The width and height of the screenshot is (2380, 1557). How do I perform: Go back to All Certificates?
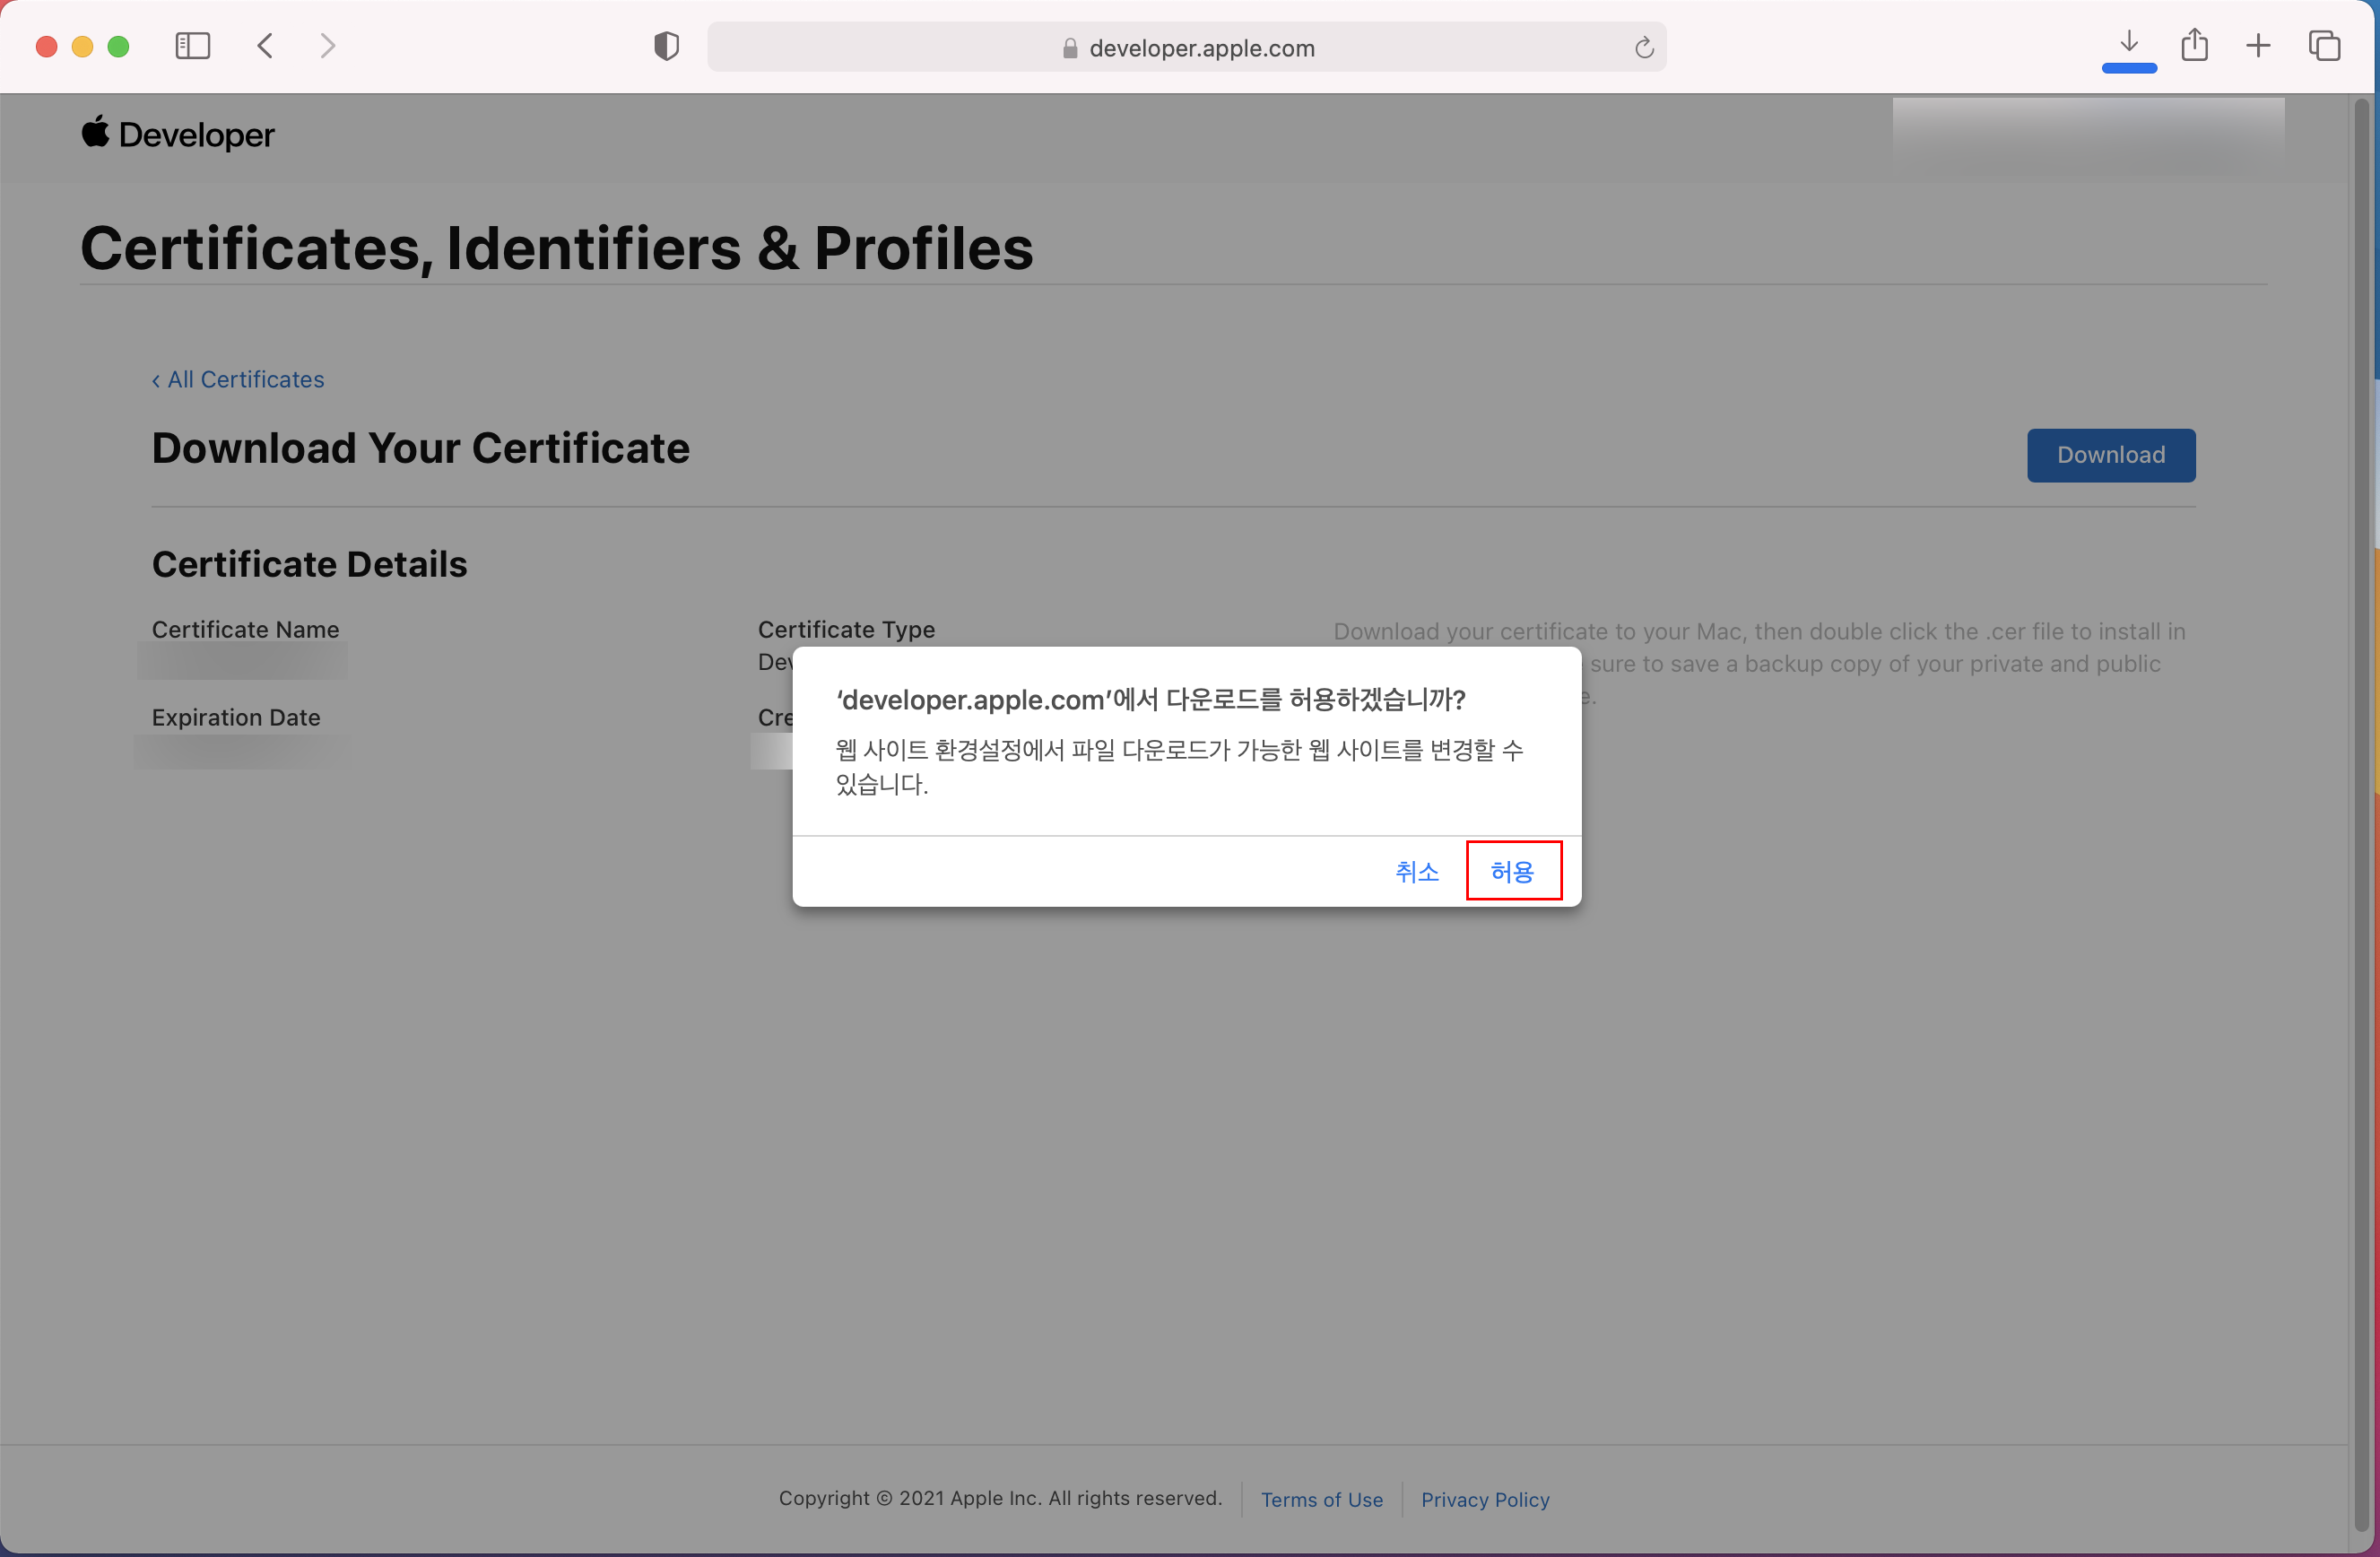pyautogui.click(x=237, y=379)
